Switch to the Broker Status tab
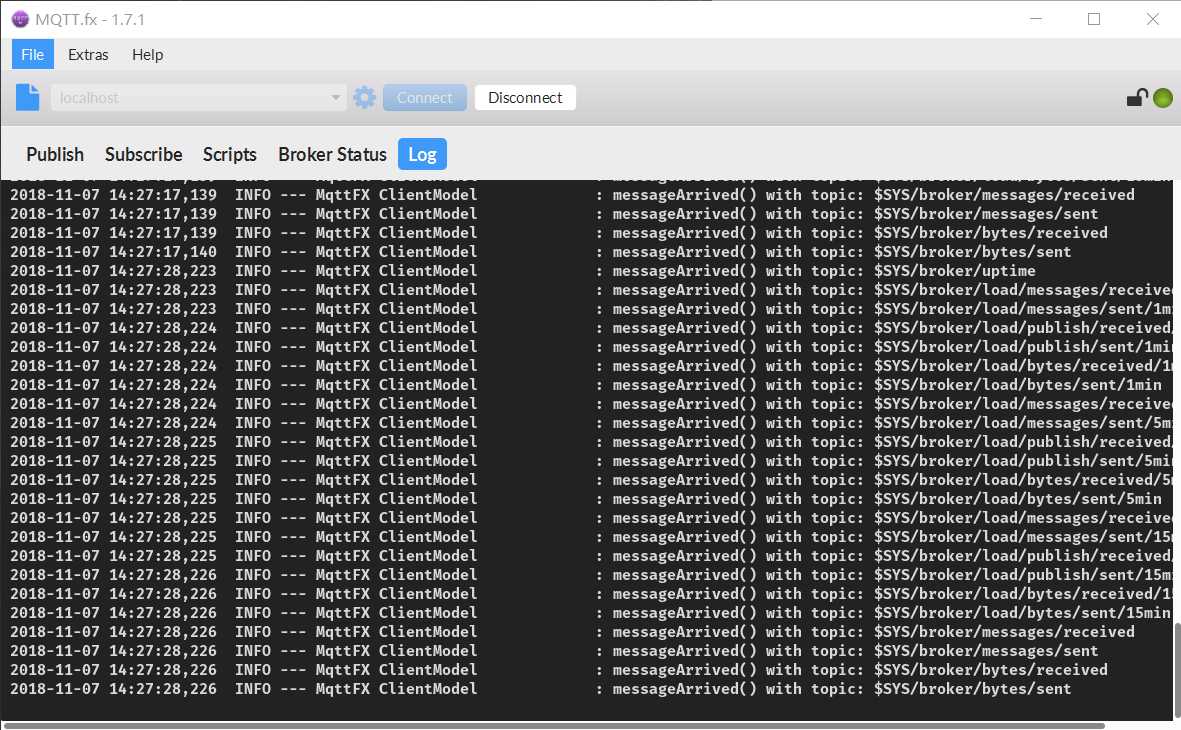This screenshot has height=730, width=1181. [x=332, y=154]
